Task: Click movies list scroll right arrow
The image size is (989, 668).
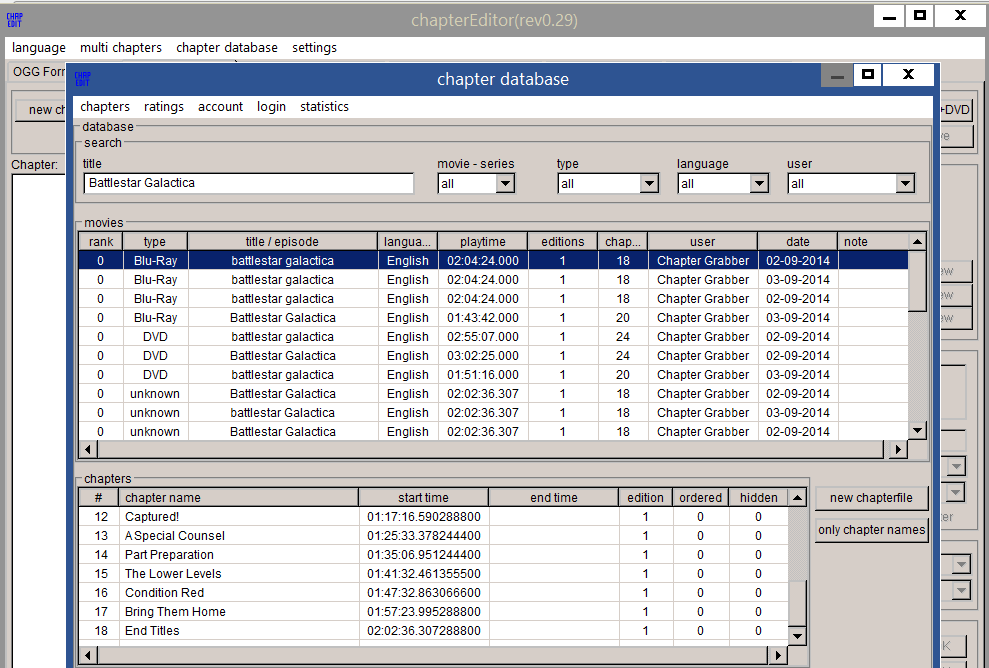Action: point(898,449)
